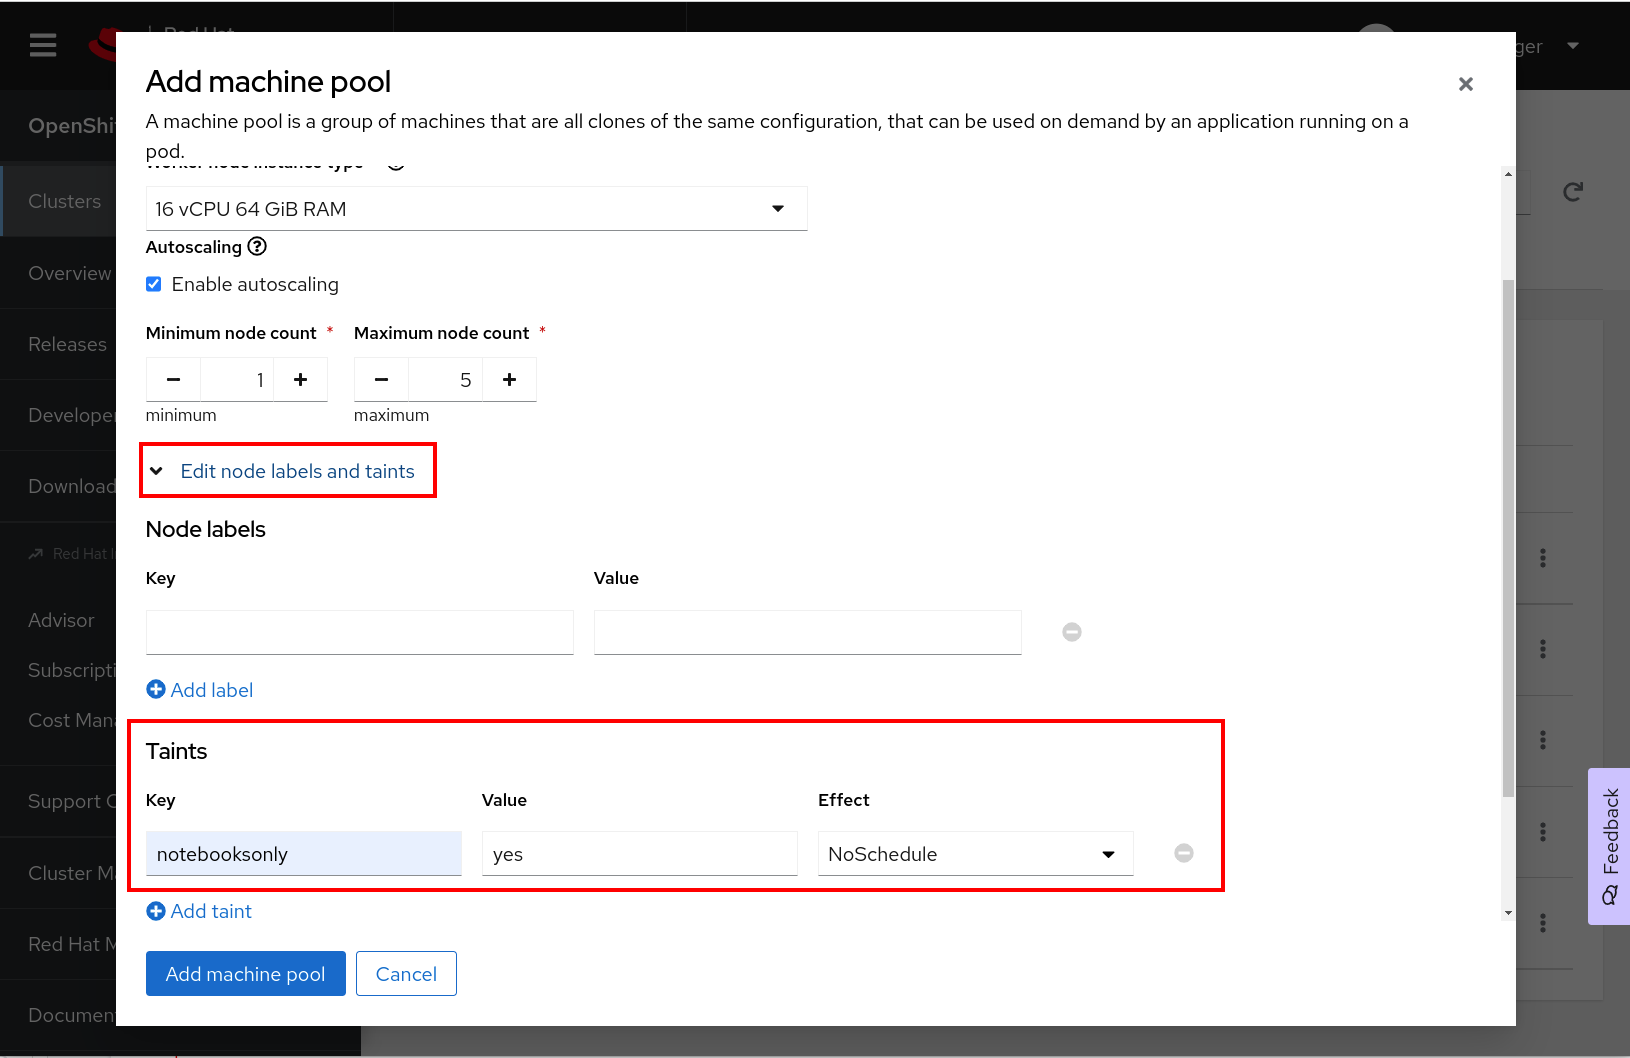
Task: Click the refresh icon behind the modal
Action: (1572, 191)
